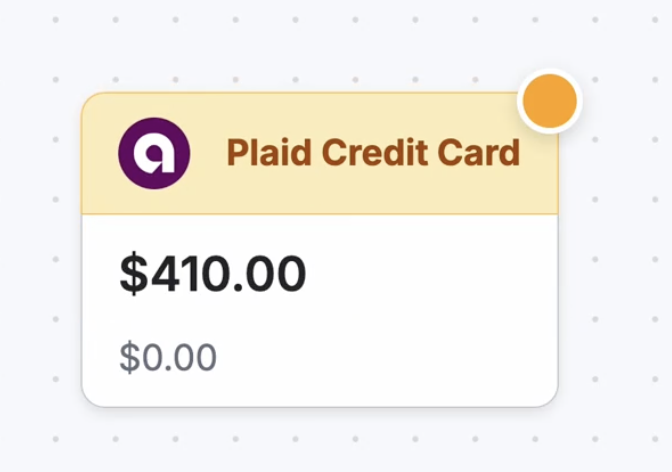Click the purple Ally bank logo
Screen dimensions: 672x472
154,153
